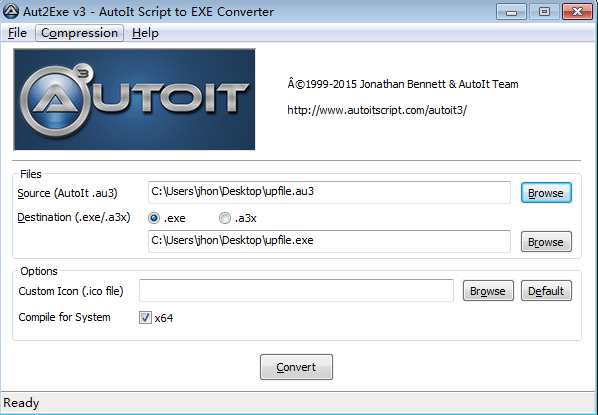Close the Aut2Exe window
This screenshot has height=415, width=598.
(577, 12)
